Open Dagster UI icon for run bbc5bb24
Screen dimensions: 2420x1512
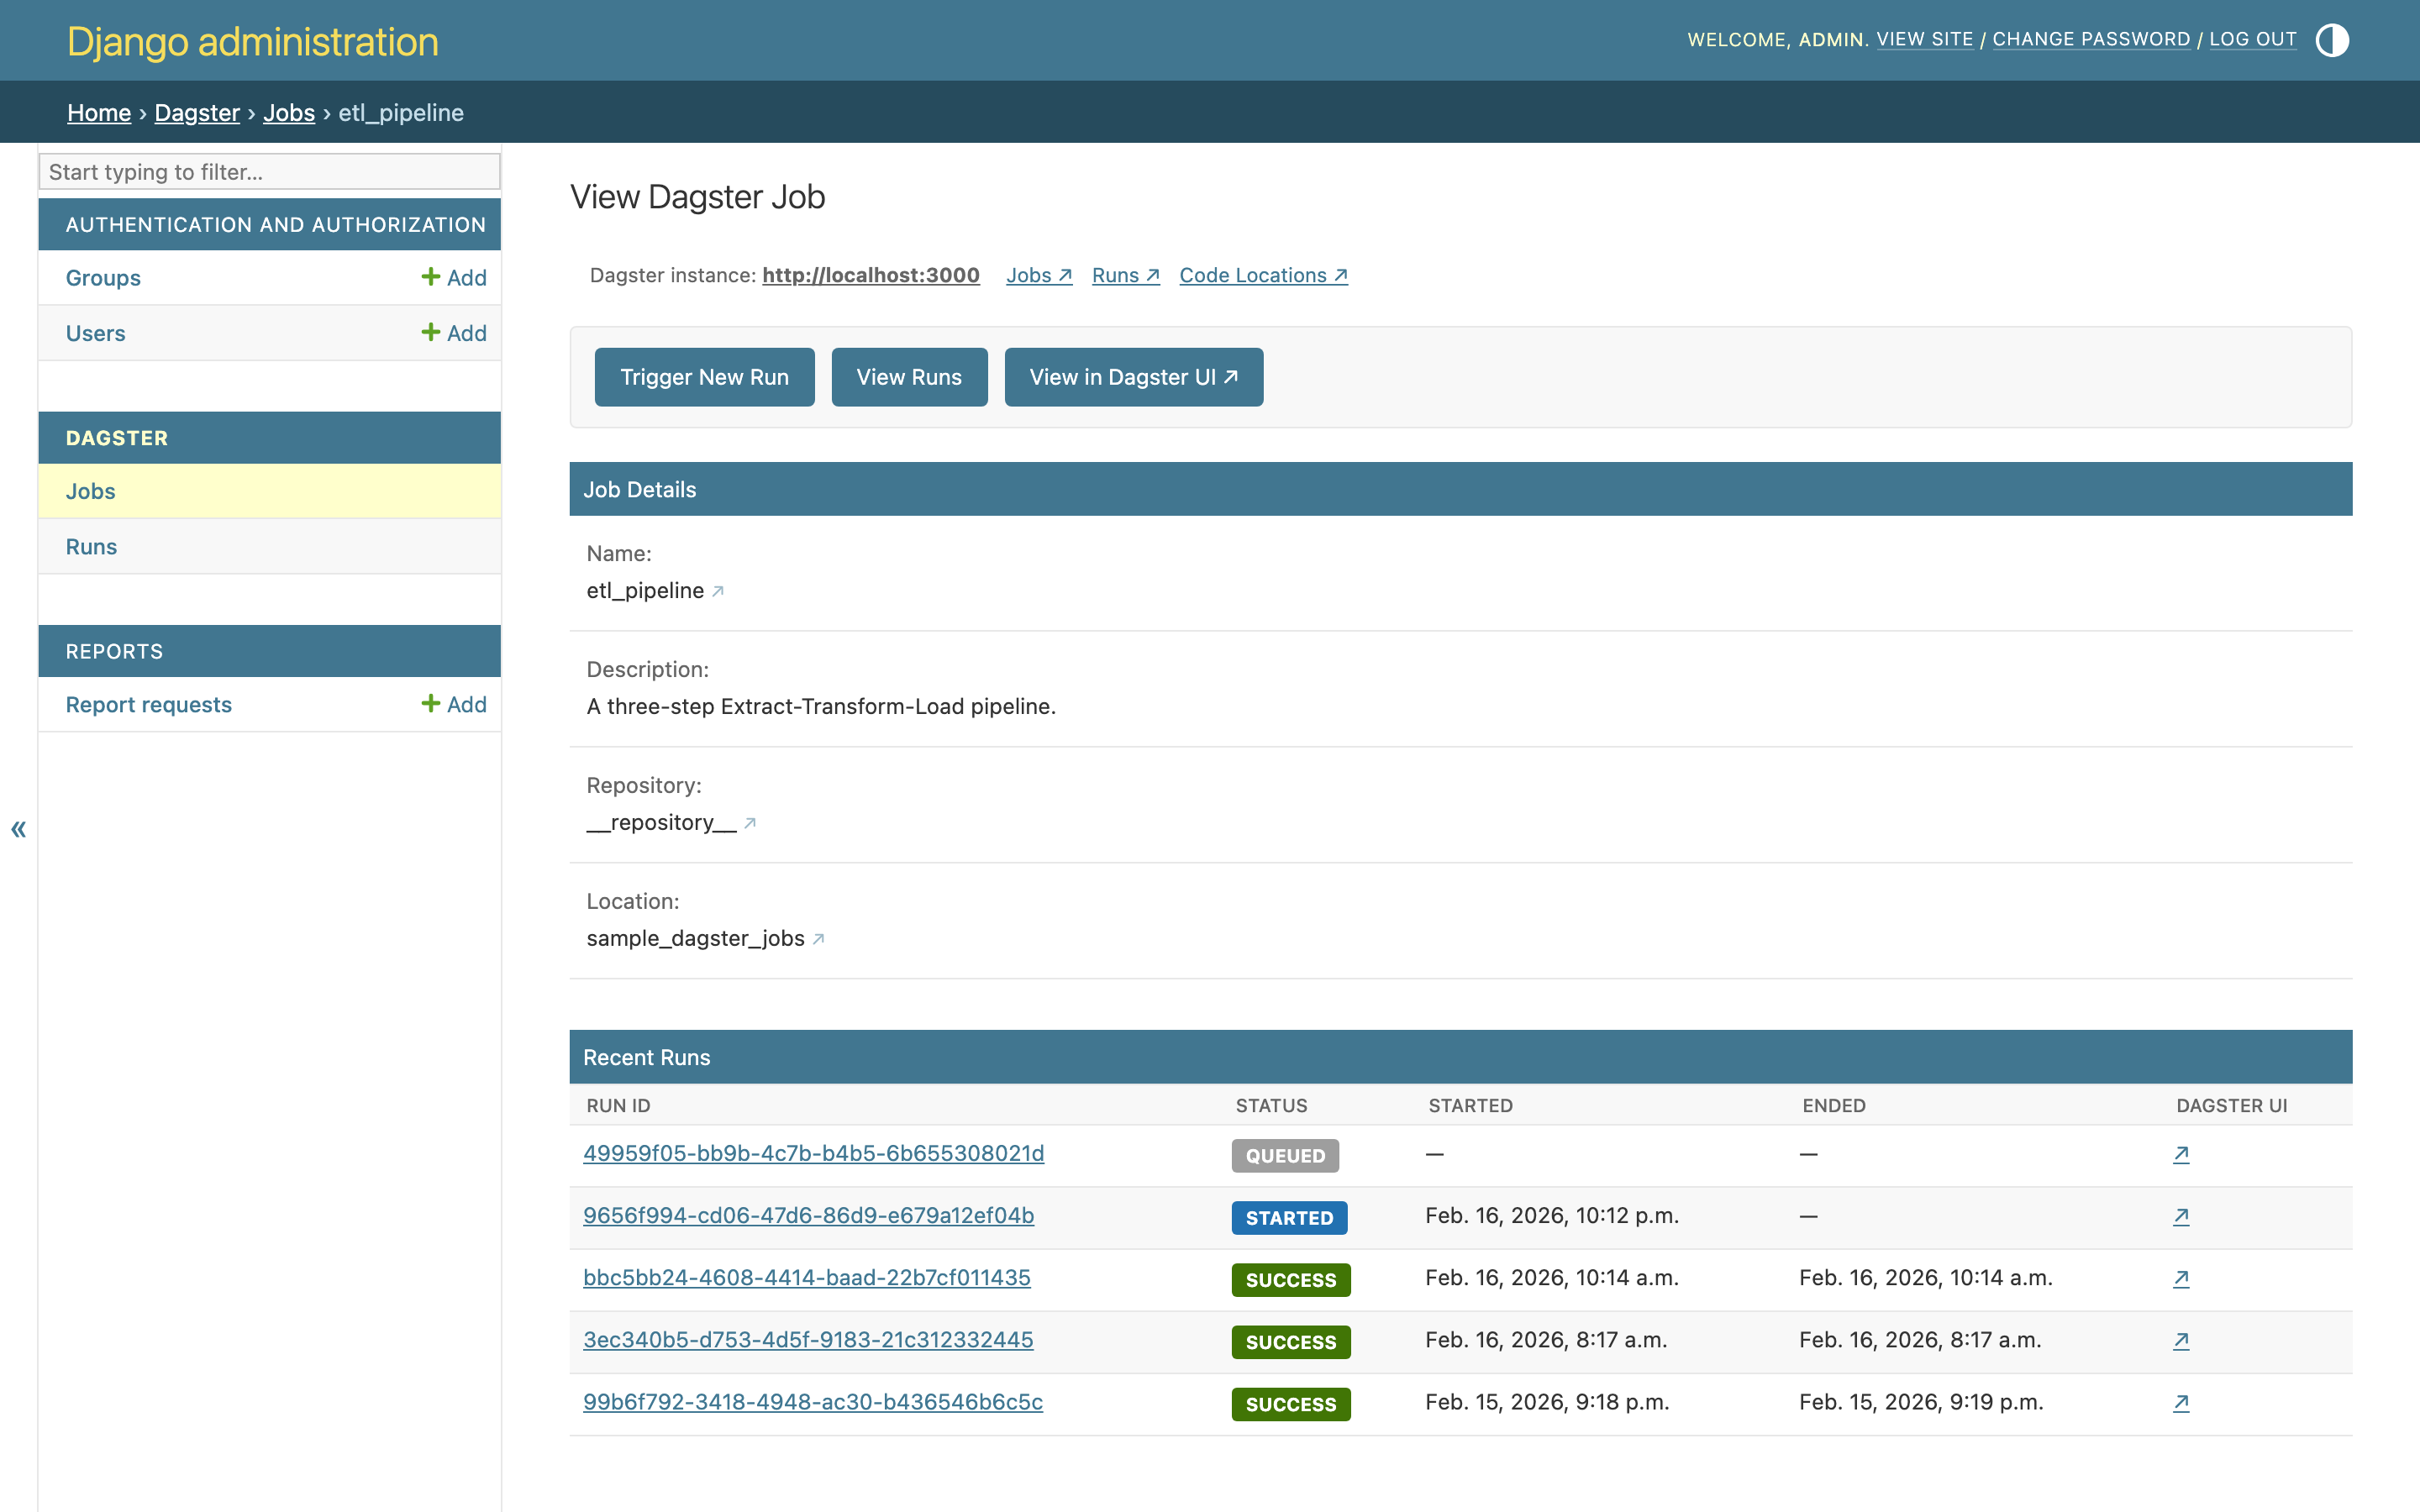point(2181,1278)
